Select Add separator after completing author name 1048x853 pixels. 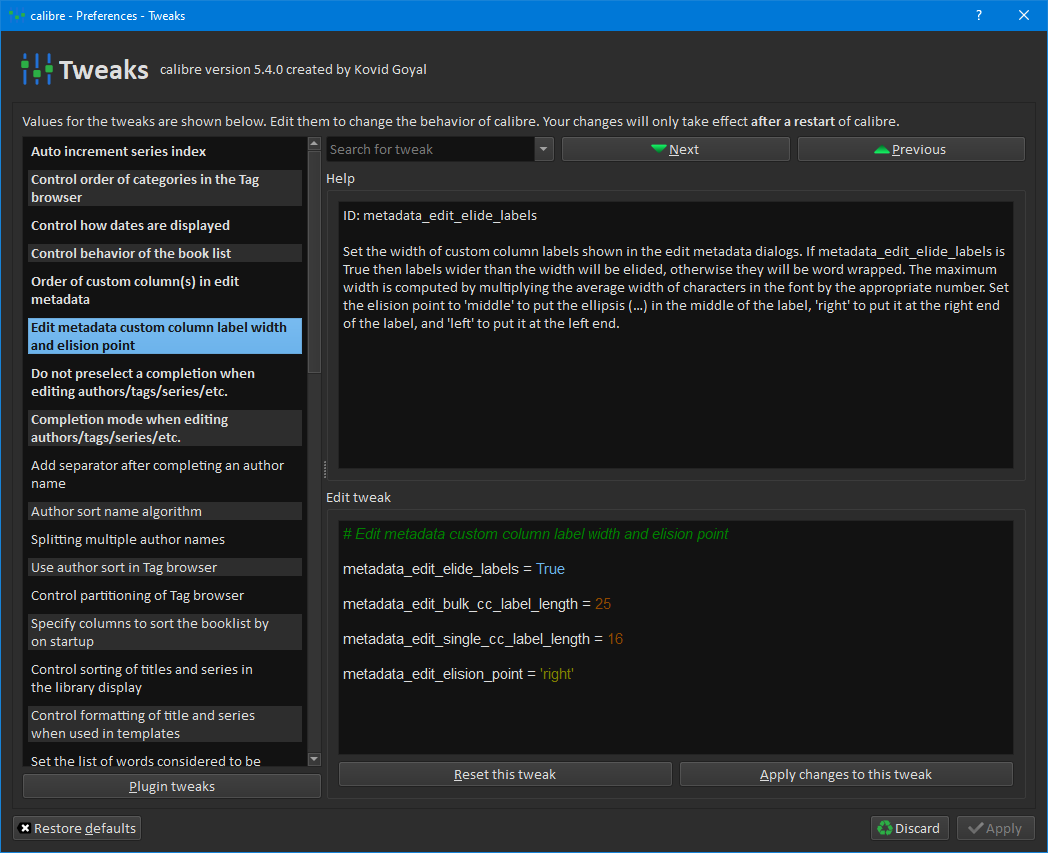165,474
